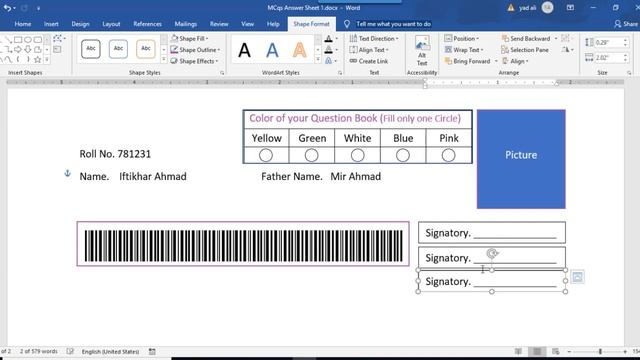Choose the down arrow shape

click(28, 50)
